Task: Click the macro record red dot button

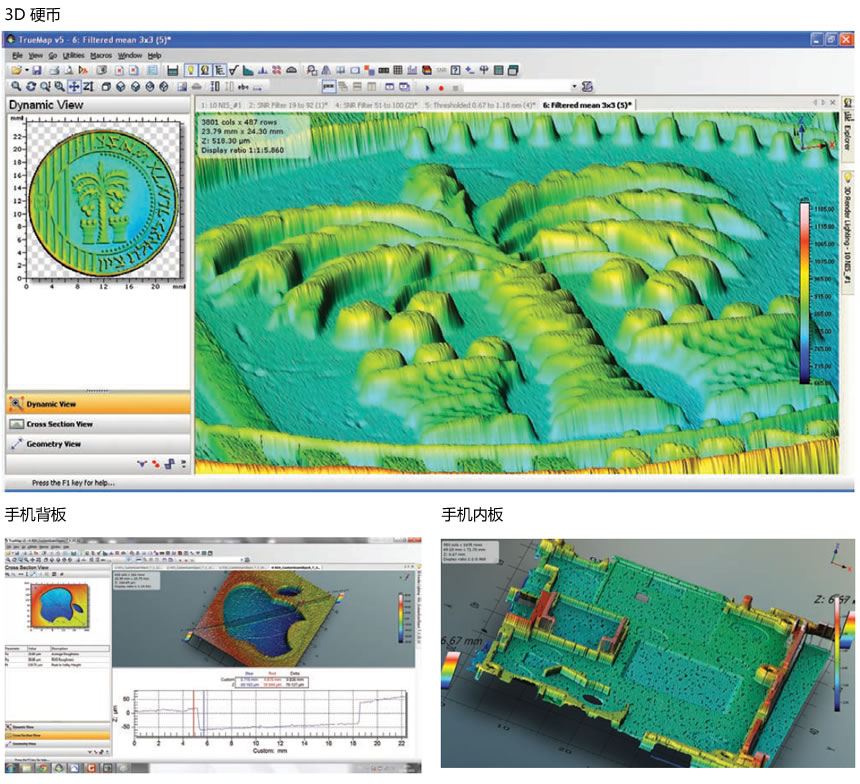Action: tap(441, 87)
